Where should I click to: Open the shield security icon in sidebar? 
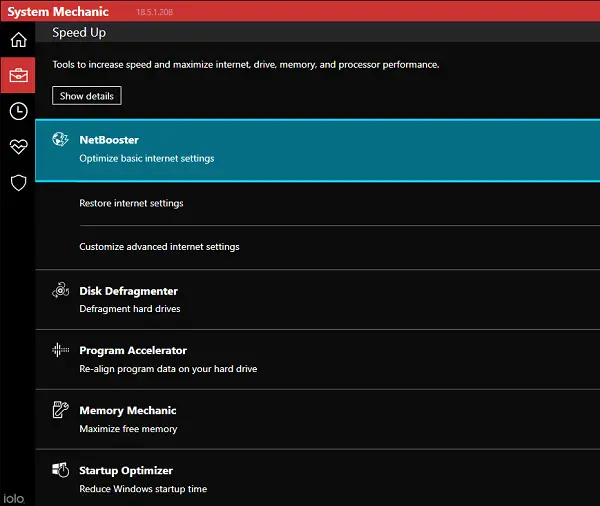click(x=18, y=183)
